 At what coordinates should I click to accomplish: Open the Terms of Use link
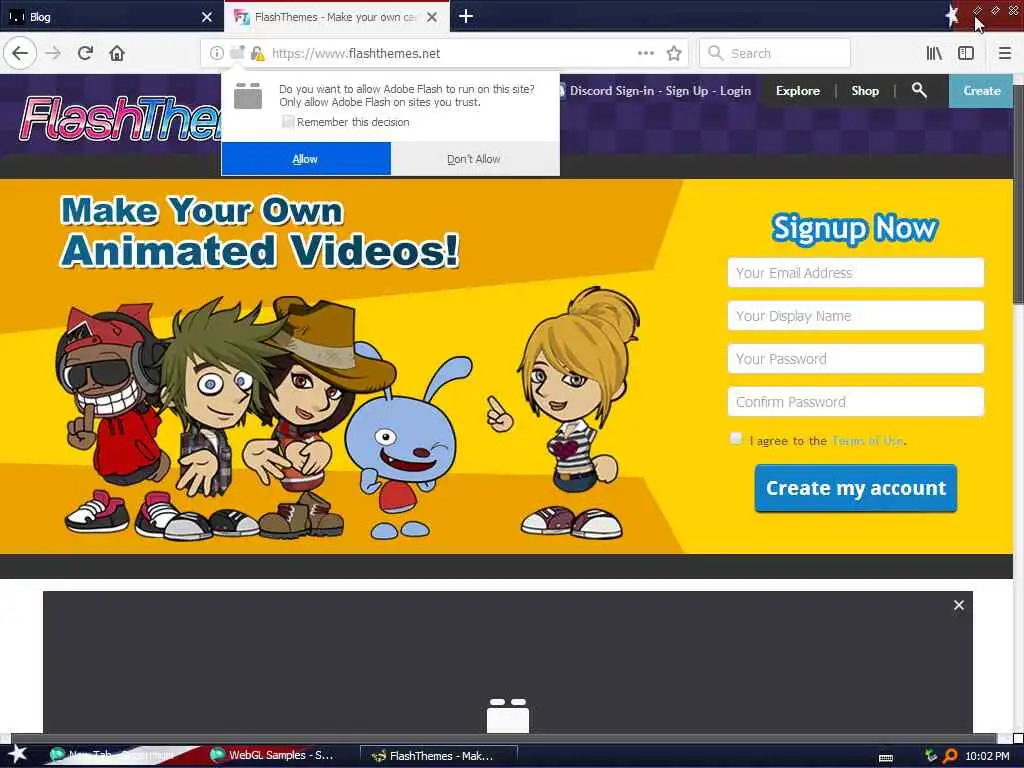(x=867, y=441)
